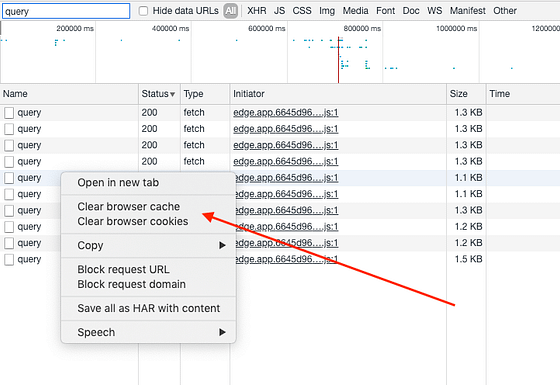The width and height of the screenshot is (560, 385).
Task: Click the red marker line in the timeline overview
Action: pyautogui.click(x=338, y=59)
